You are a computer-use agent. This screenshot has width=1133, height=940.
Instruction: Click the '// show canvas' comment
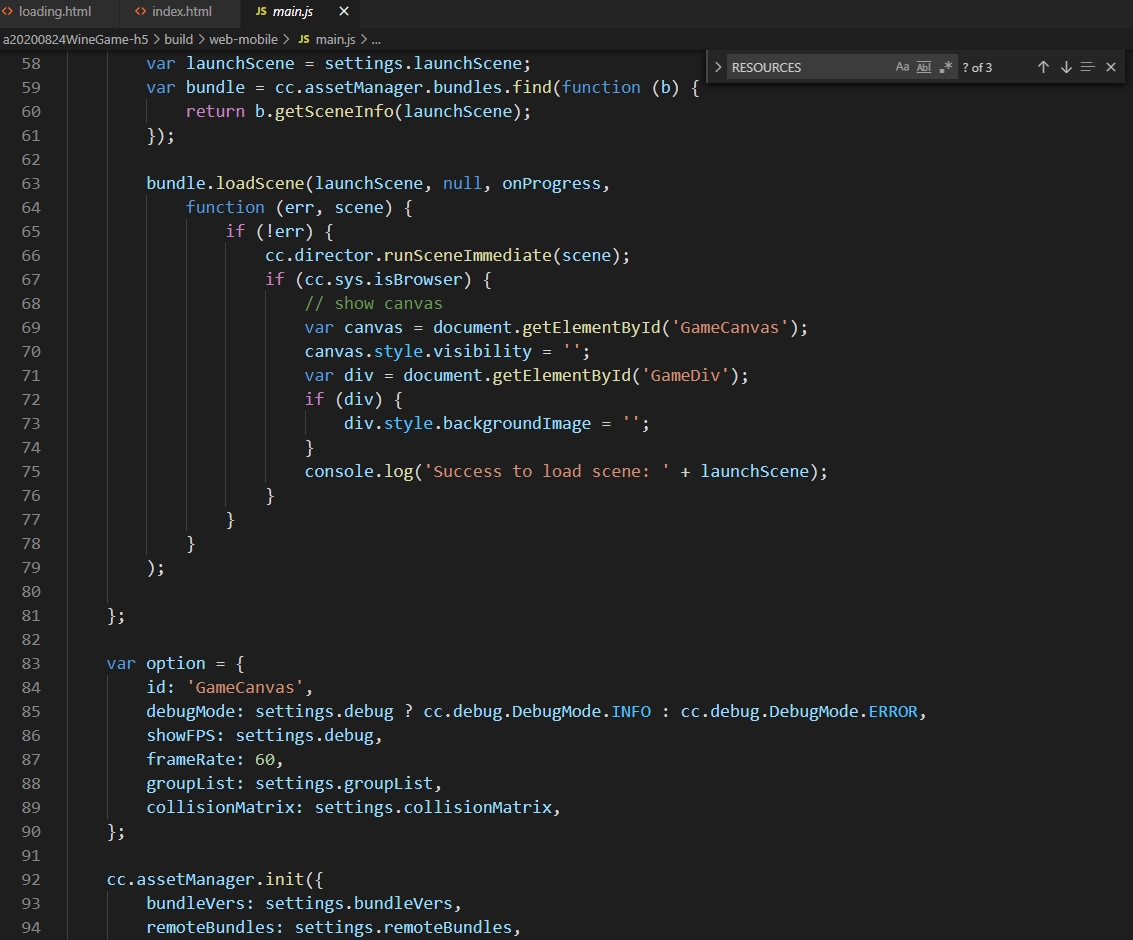pyautogui.click(x=374, y=303)
